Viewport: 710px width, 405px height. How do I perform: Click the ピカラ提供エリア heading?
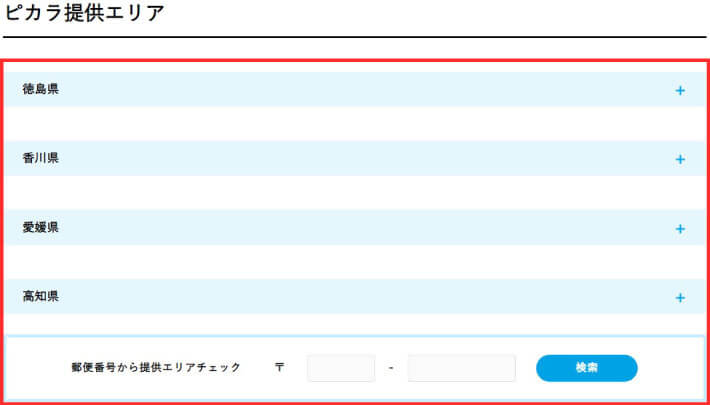(x=84, y=14)
